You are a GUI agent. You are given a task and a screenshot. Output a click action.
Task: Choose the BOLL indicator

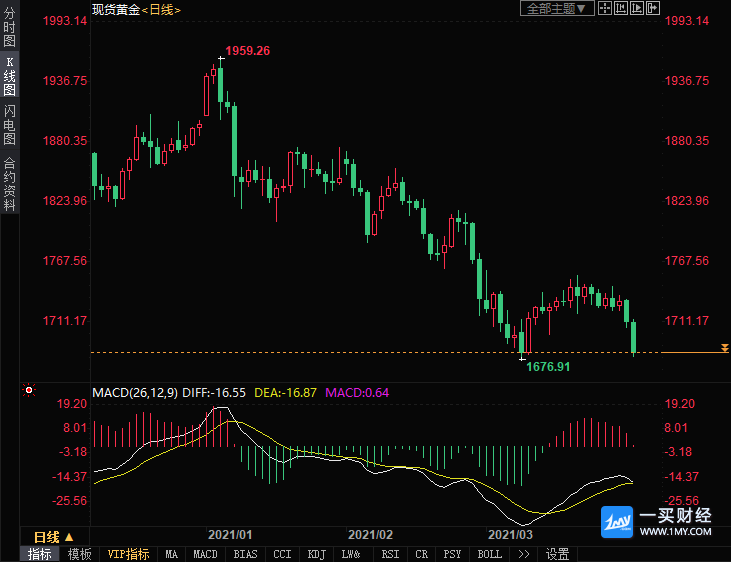(490, 554)
